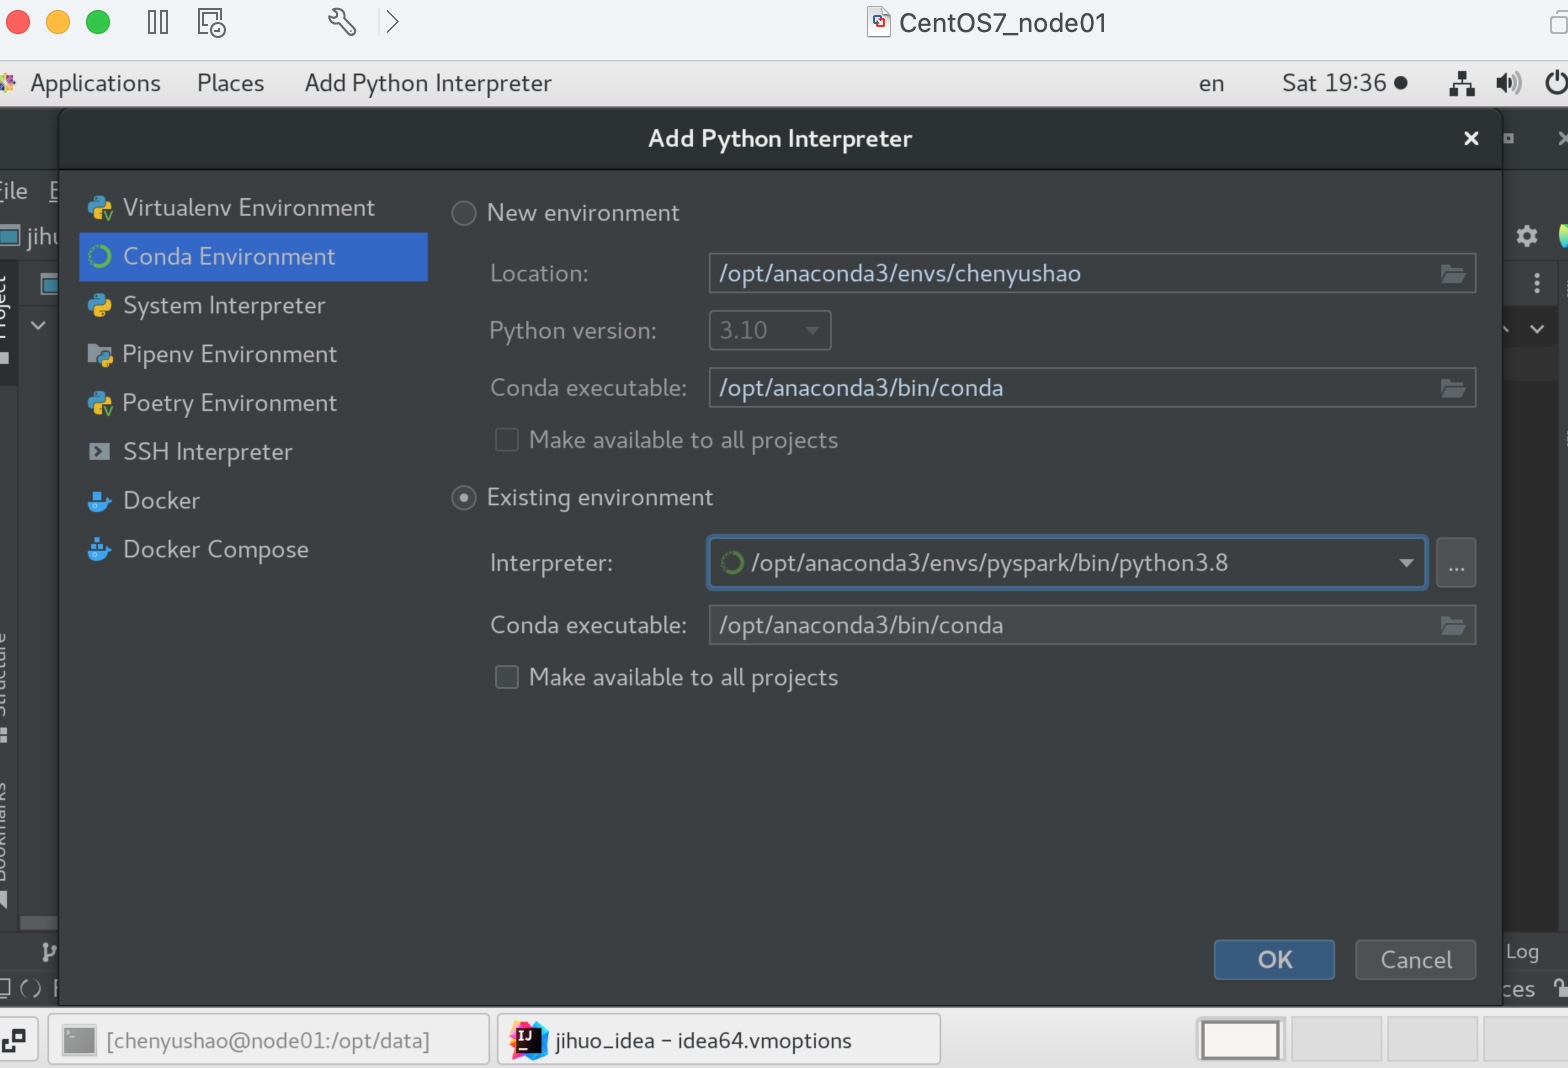The width and height of the screenshot is (1568, 1068).
Task: Switch to jihuo_idea idea64.vmoptions window
Action: point(719,1041)
